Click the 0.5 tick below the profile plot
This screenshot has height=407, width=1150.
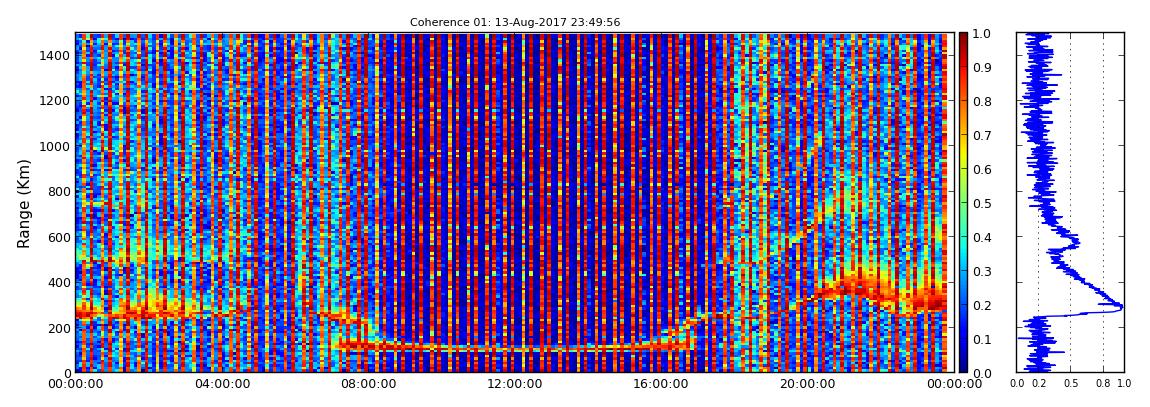[1071, 384]
